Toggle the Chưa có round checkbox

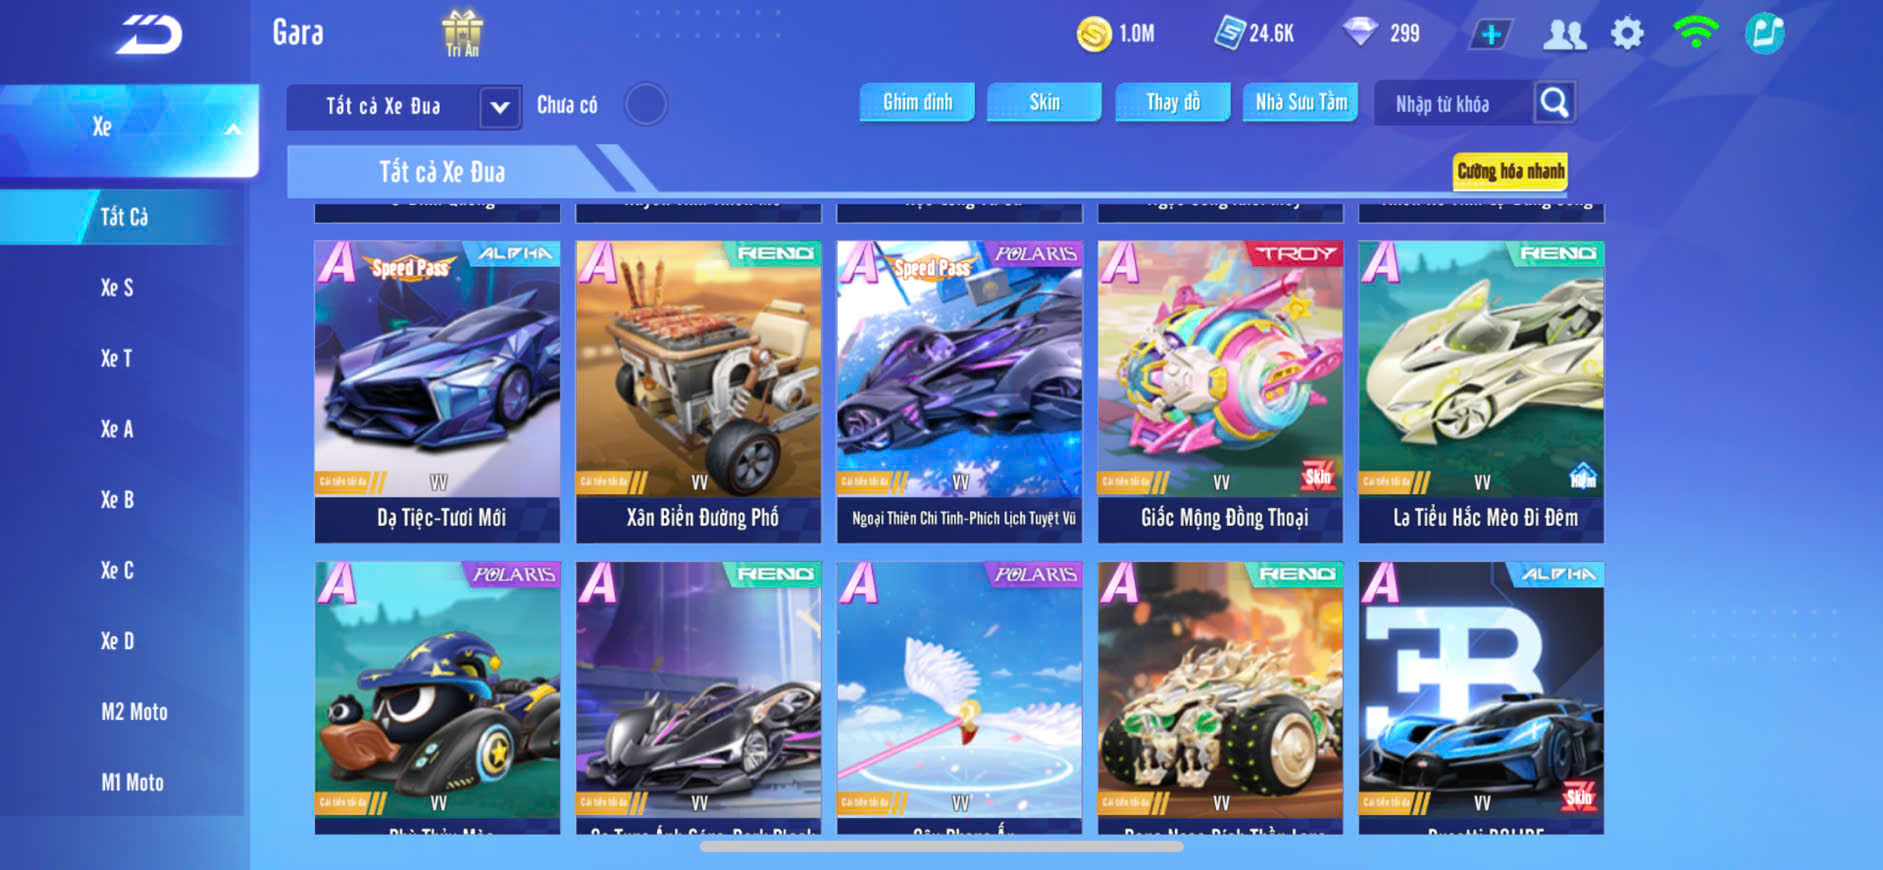pyautogui.click(x=646, y=104)
